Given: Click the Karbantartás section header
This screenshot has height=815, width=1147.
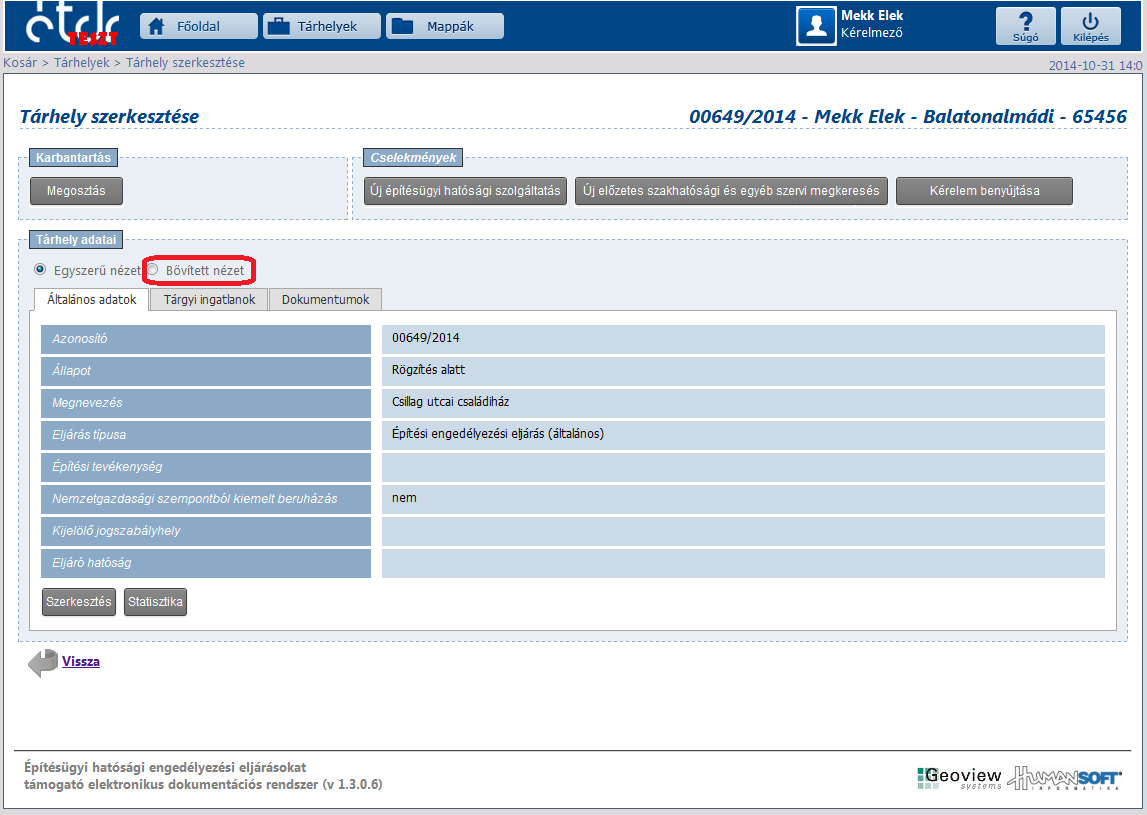Looking at the screenshot, I should click(73, 157).
